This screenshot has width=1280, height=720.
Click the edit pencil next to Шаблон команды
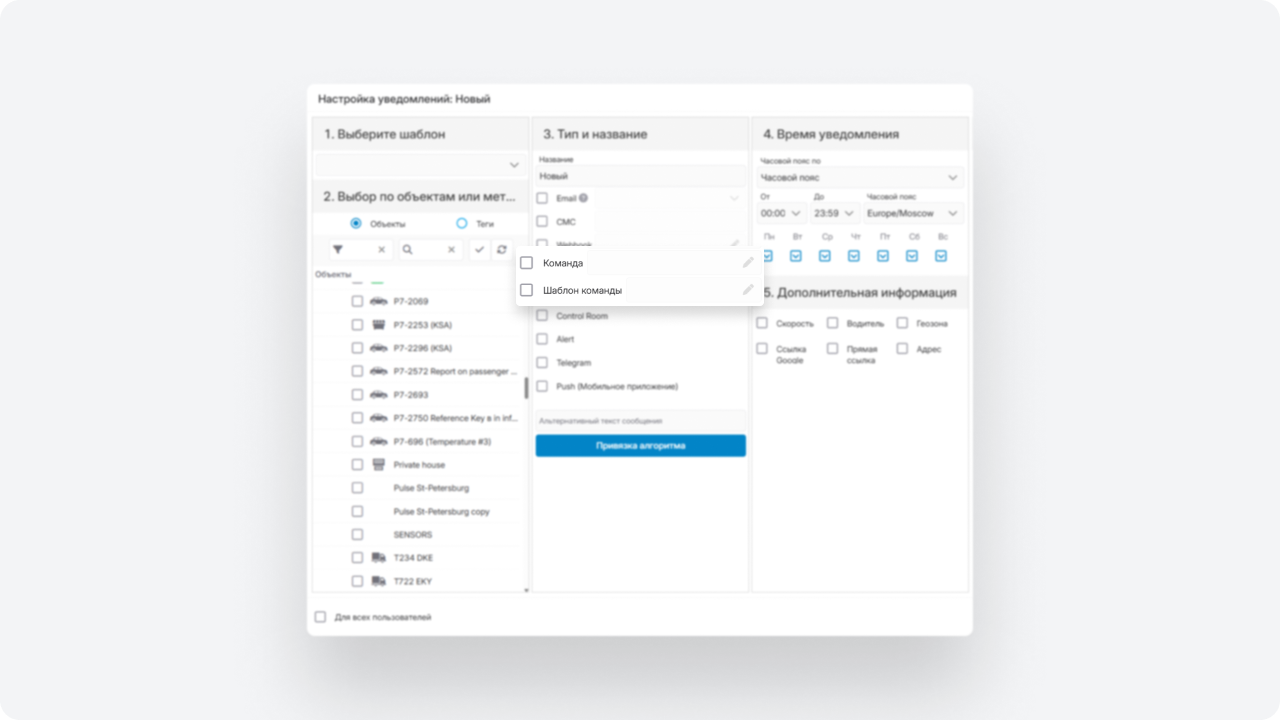[x=748, y=290]
